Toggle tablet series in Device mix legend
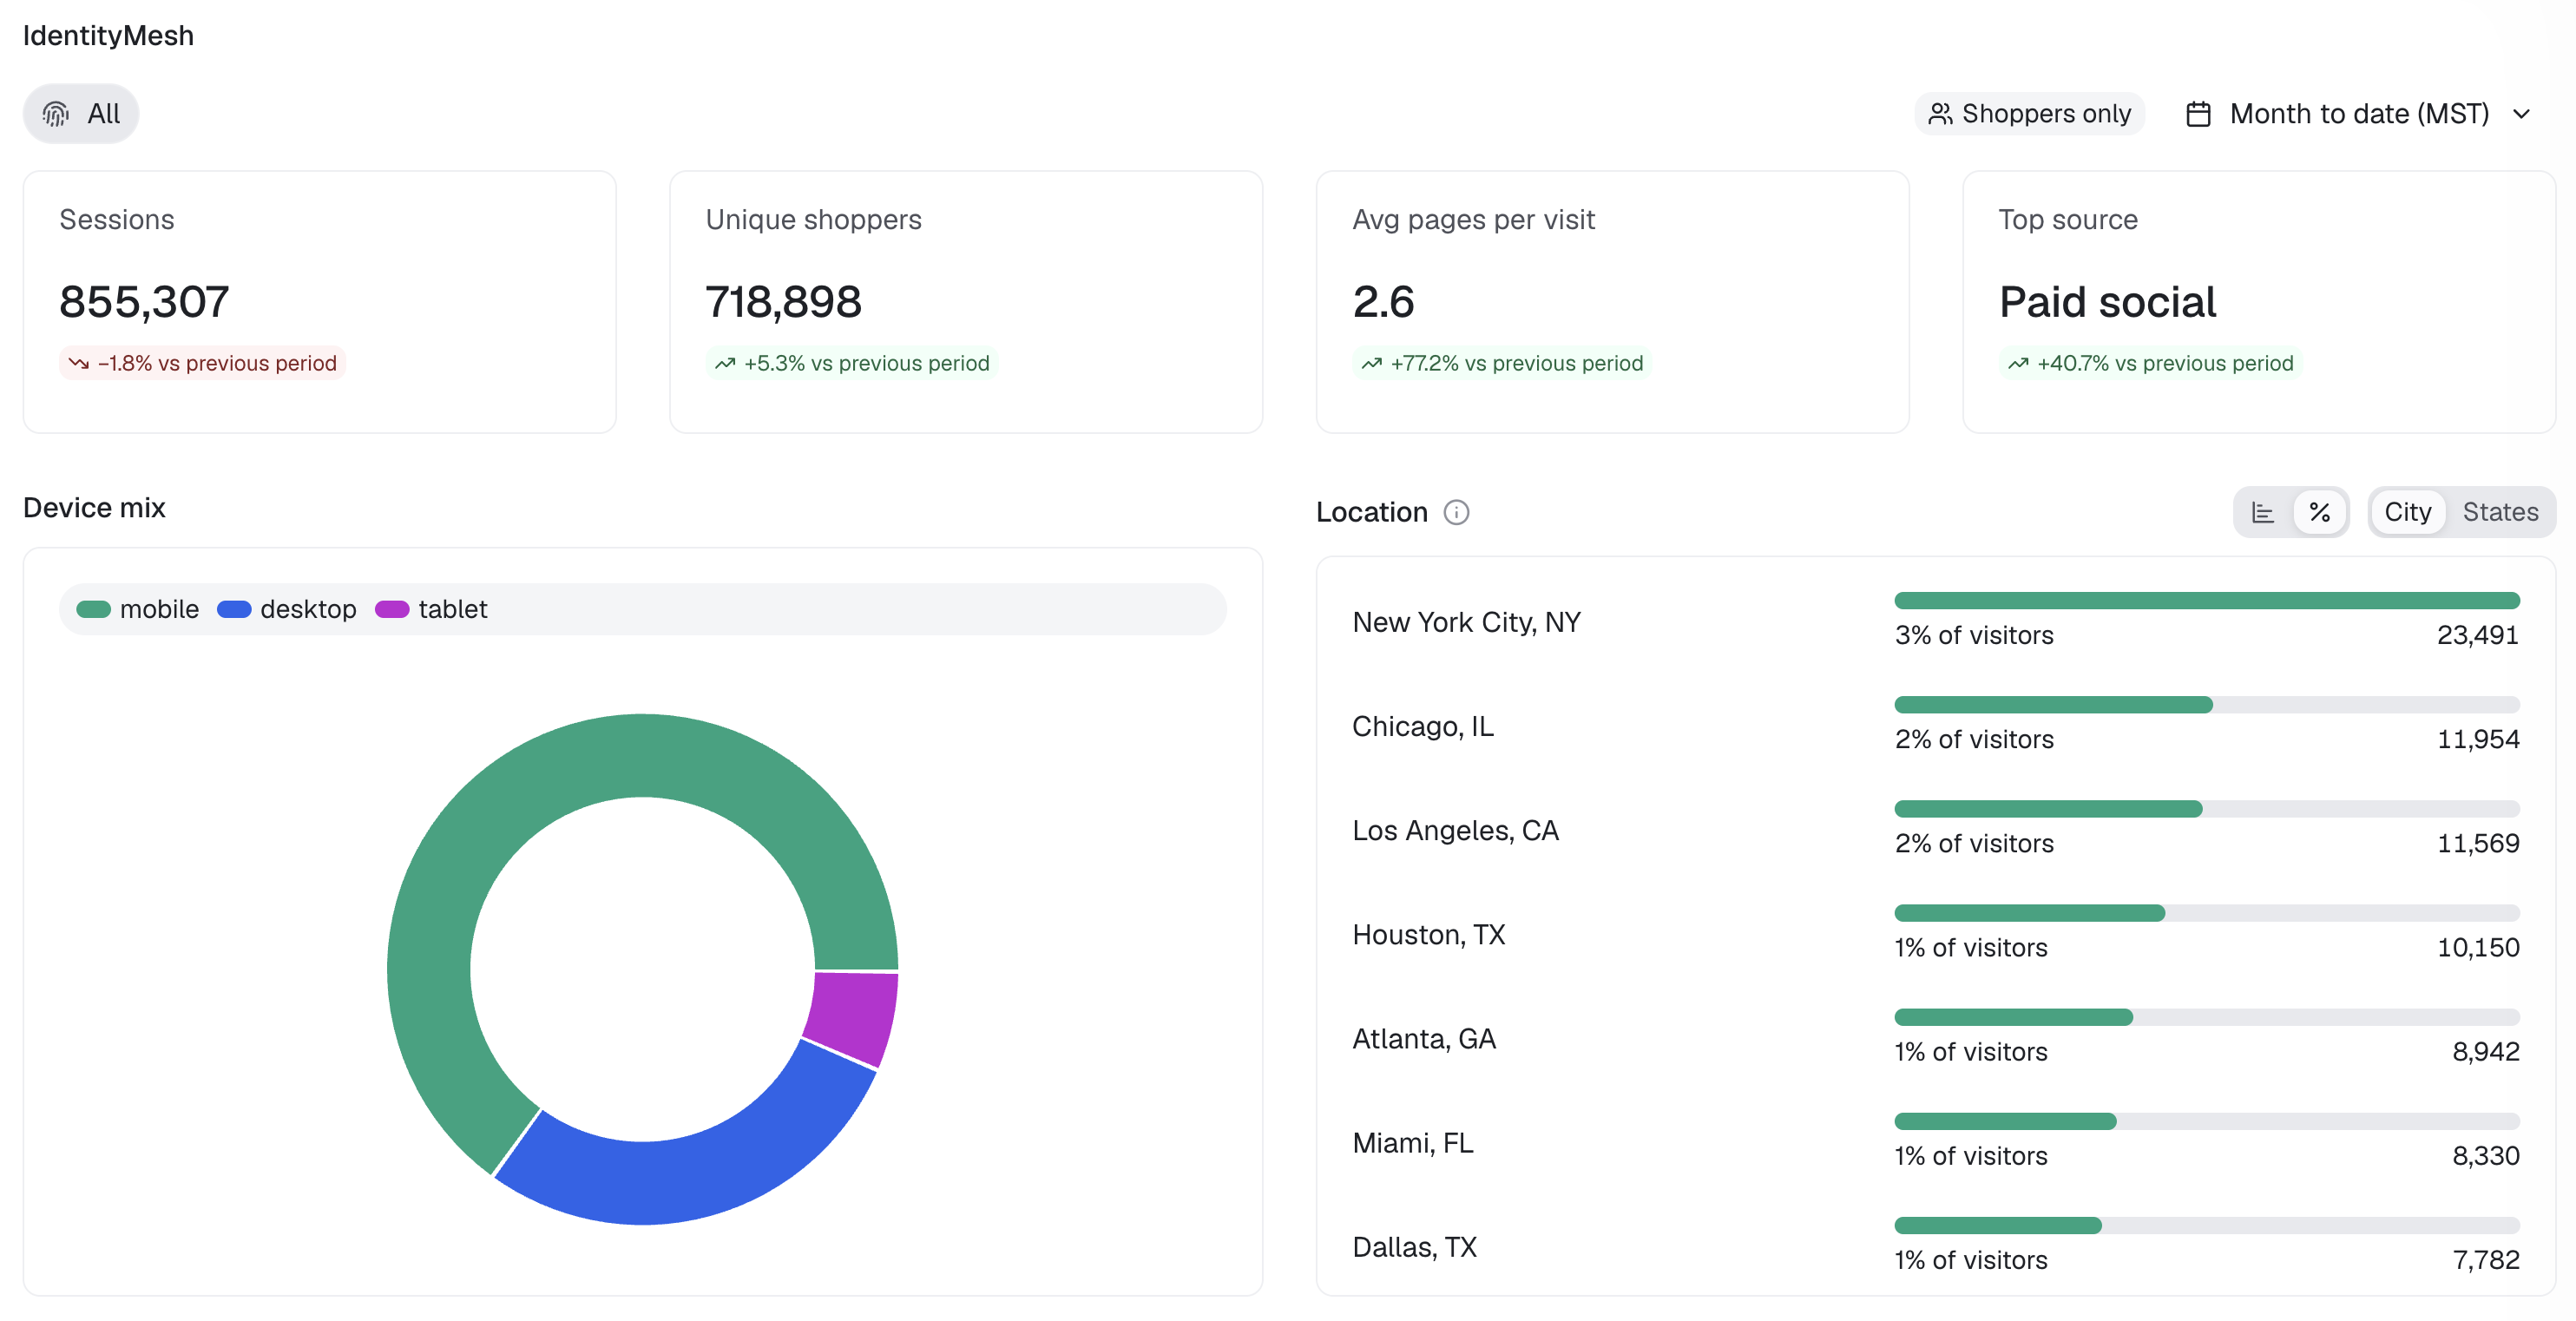Image resolution: width=2576 pixels, height=1321 pixels. pos(431,609)
